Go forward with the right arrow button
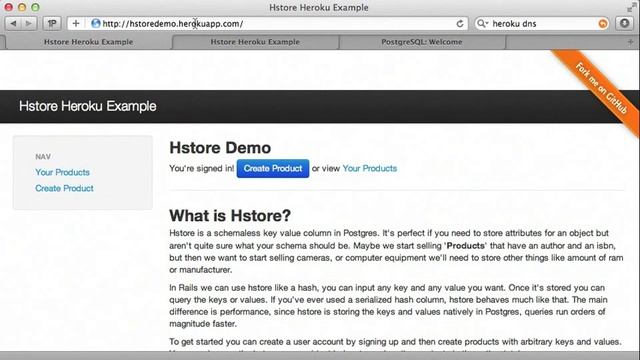640x360 pixels. [29, 24]
